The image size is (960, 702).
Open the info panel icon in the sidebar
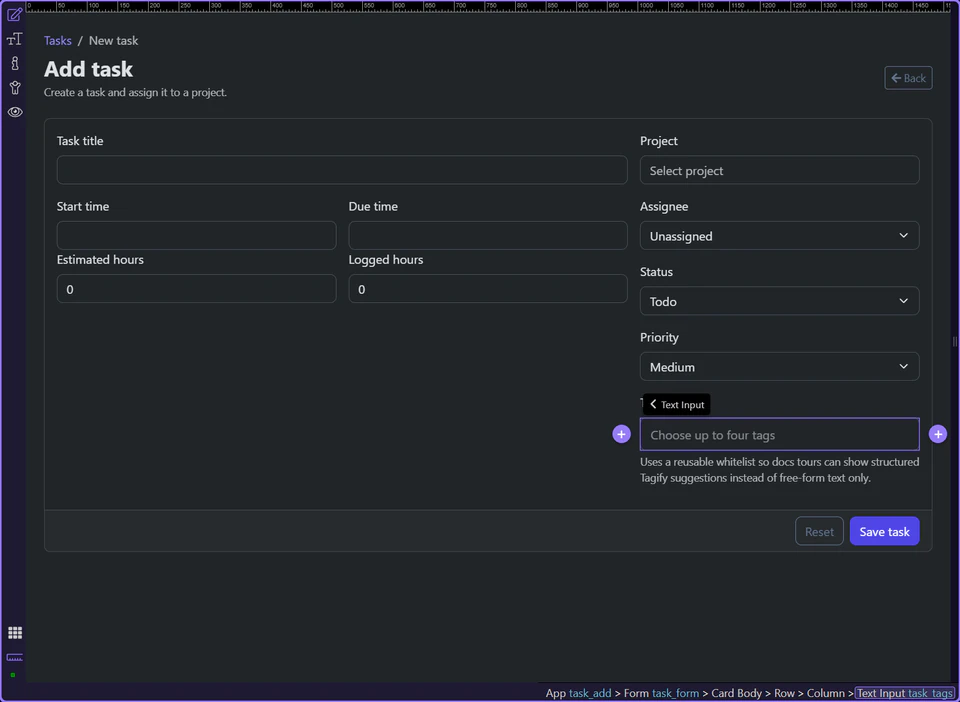[14, 62]
